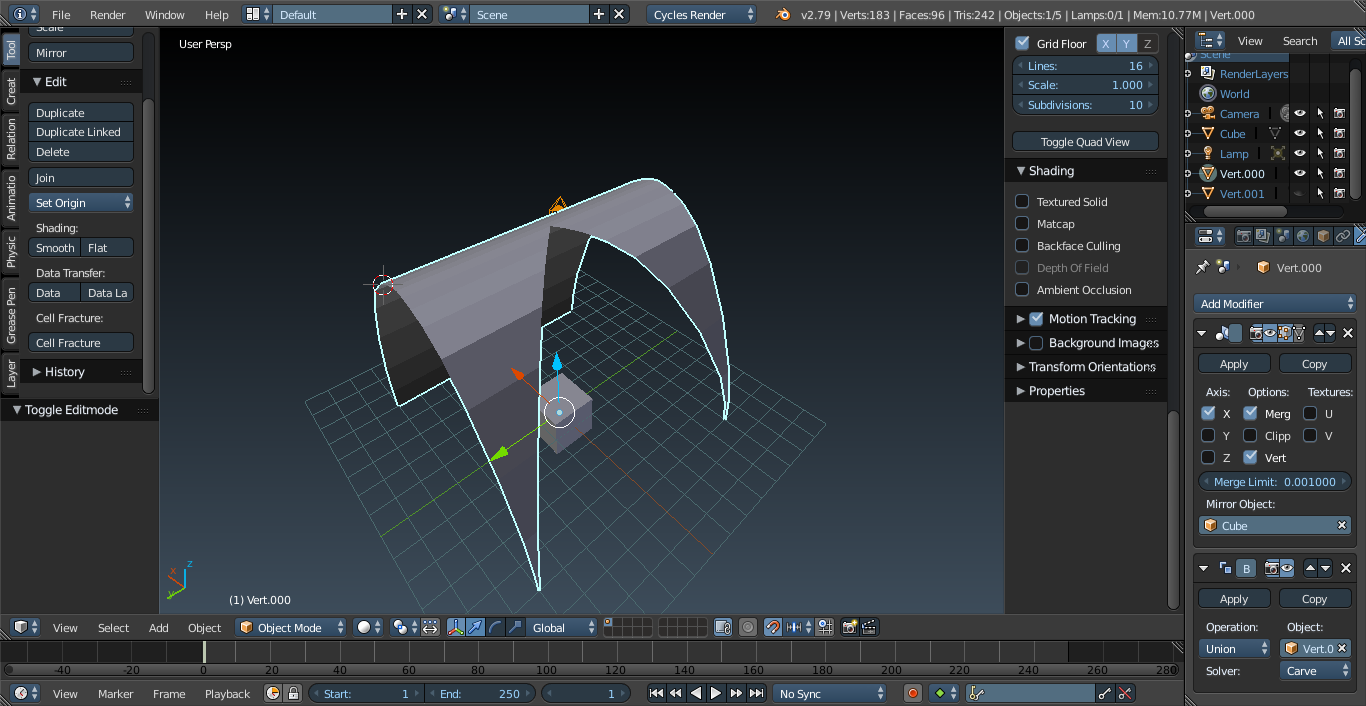
Task: Click the Merge Limit value field
Action: [1274, 482]
